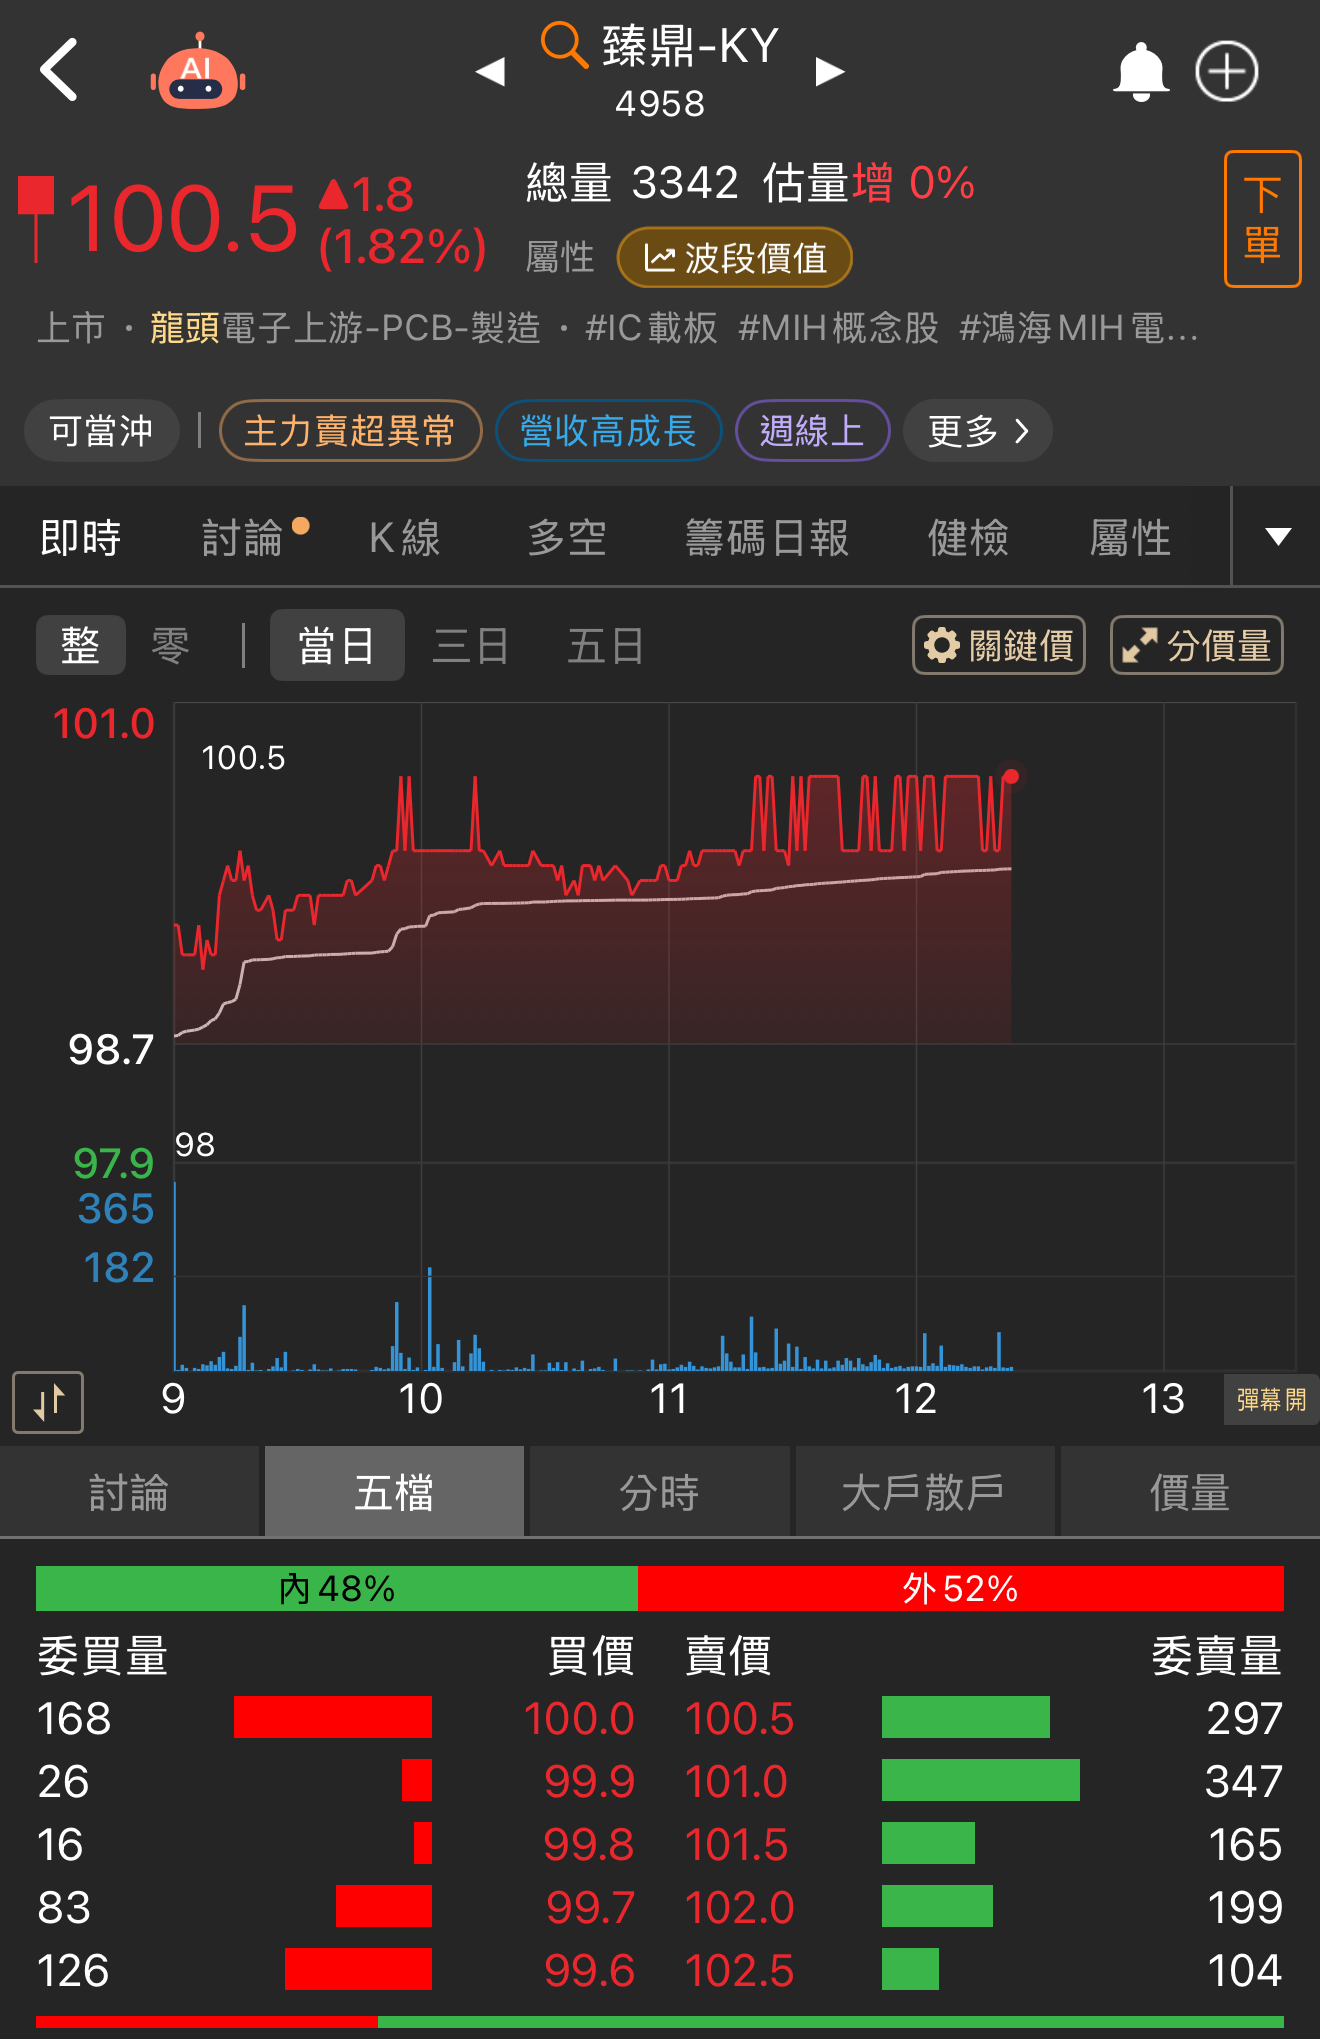Expand the 分價量 chart view
This screenshot has width=1320, height=2039.
pyautogui.click(x=1196, y=646)
